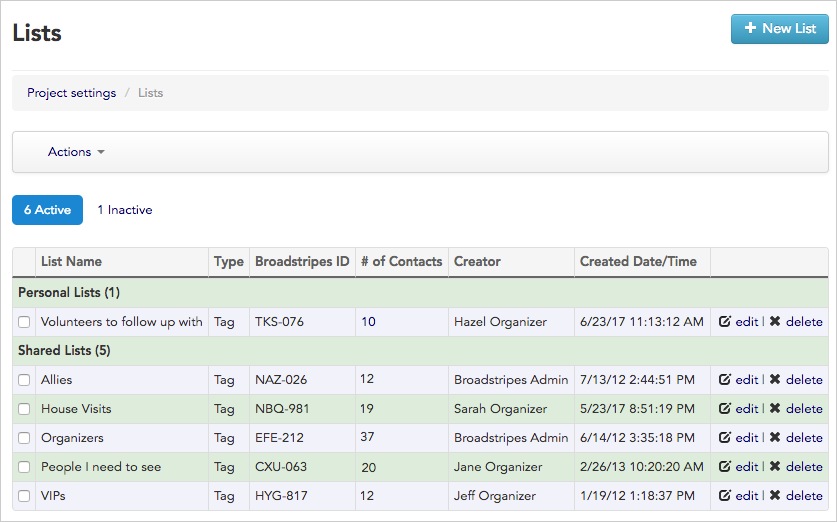The image size is (837, 522).
Task: Click the edit pencil icon for Volunteers row
Action: 724,321
